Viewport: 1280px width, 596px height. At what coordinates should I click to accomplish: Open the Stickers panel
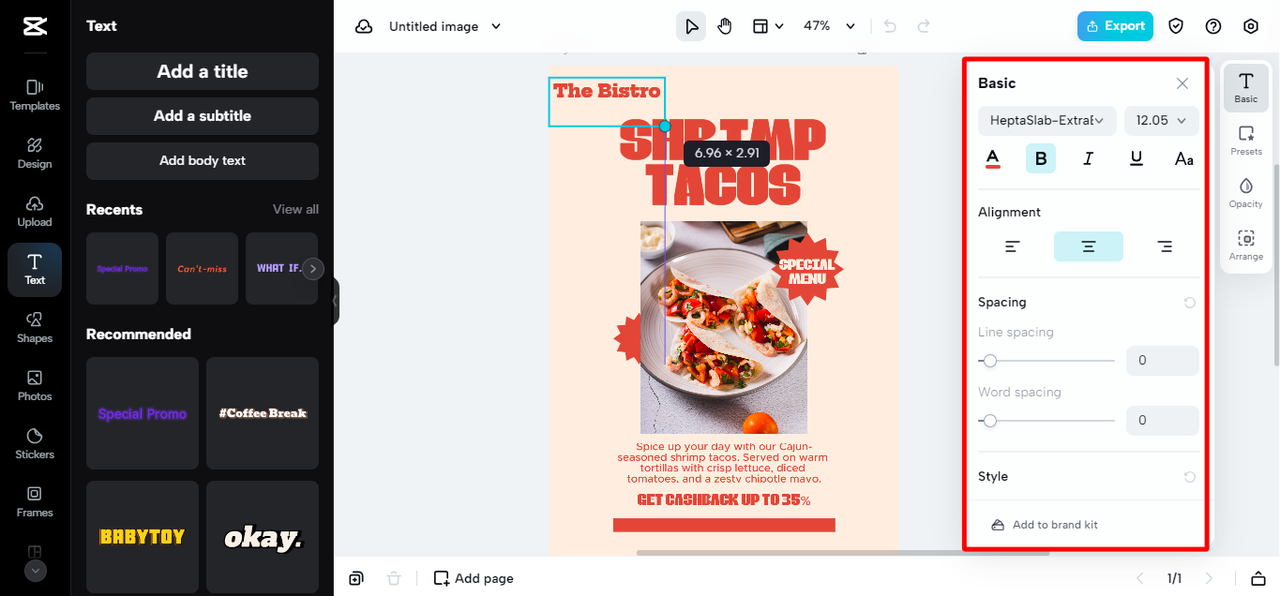(35, 443)
